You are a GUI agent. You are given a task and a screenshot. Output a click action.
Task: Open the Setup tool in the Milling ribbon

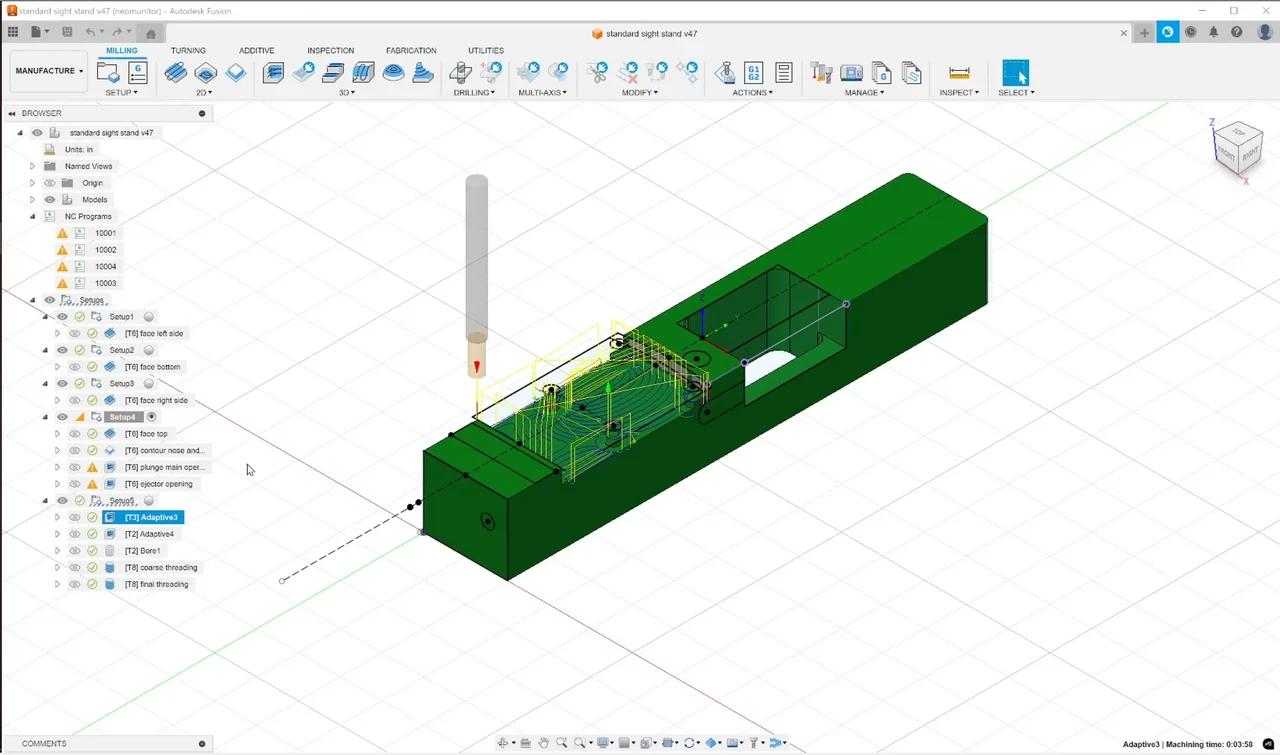108,72
